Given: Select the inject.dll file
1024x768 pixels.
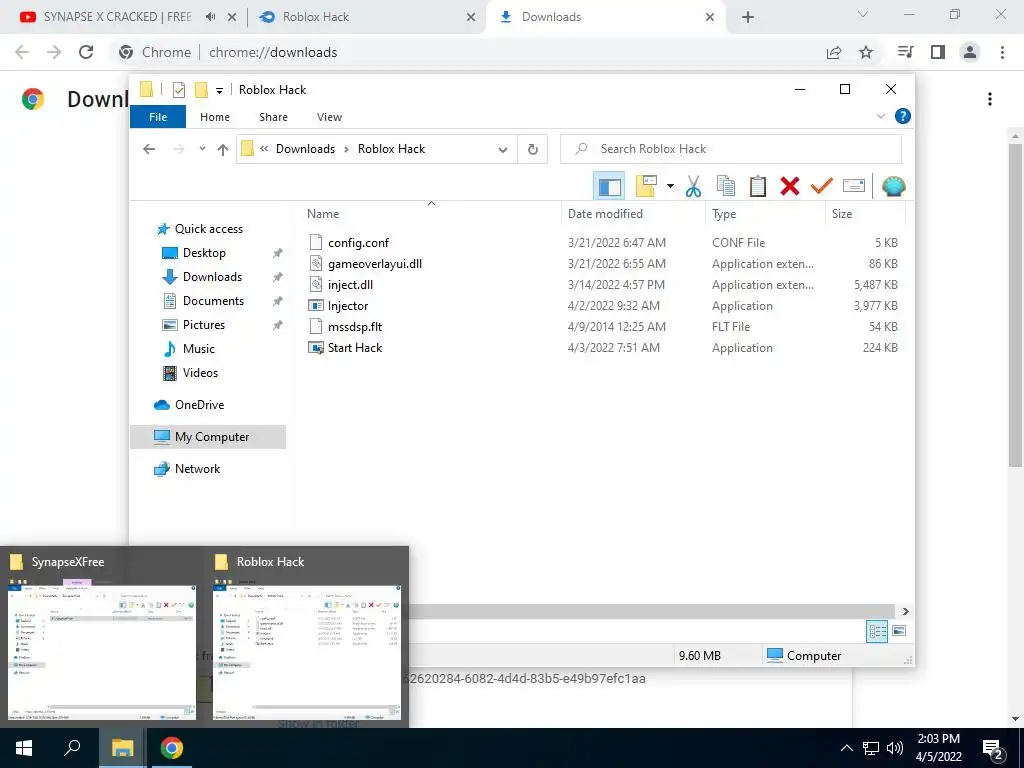Looking at the screenshot, I should coord(350,285).
